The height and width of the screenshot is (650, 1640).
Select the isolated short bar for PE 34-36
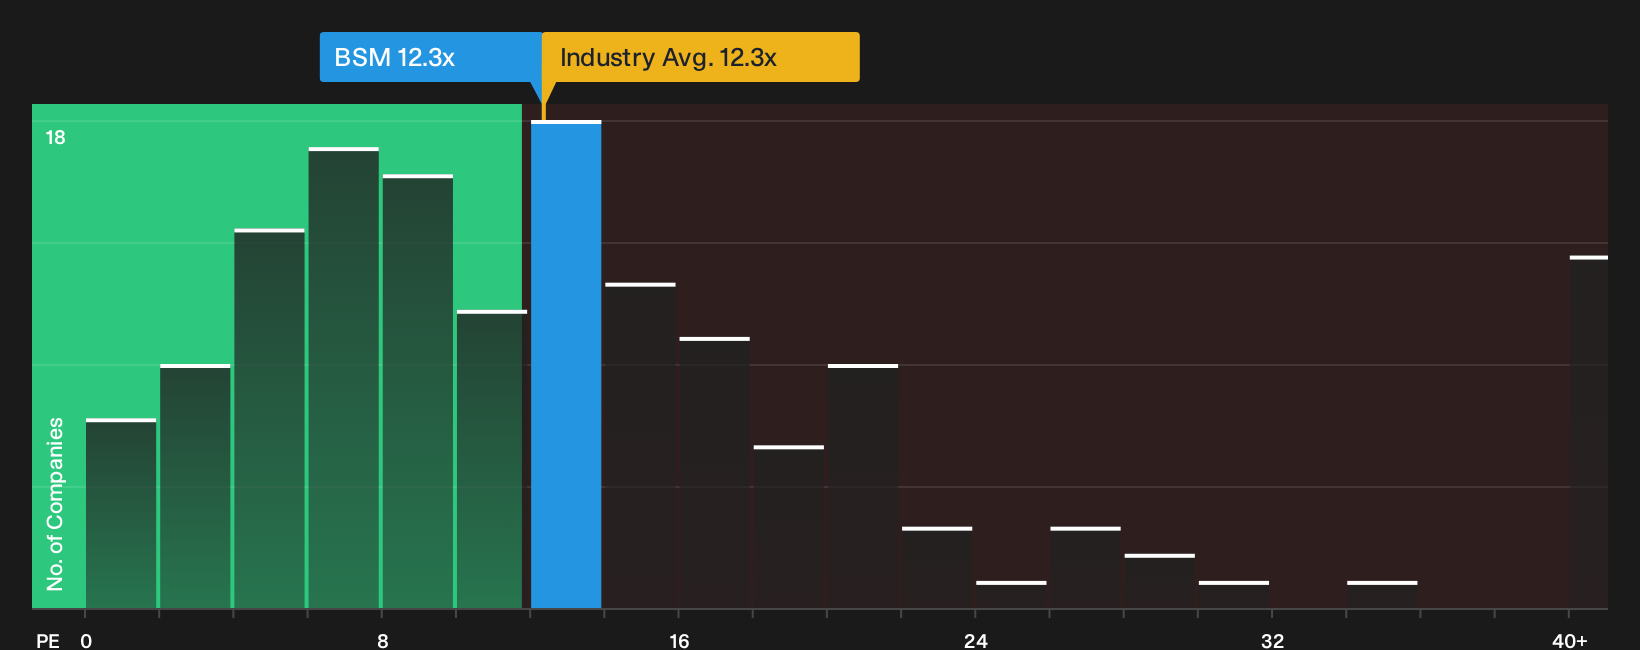point(1382,595)
